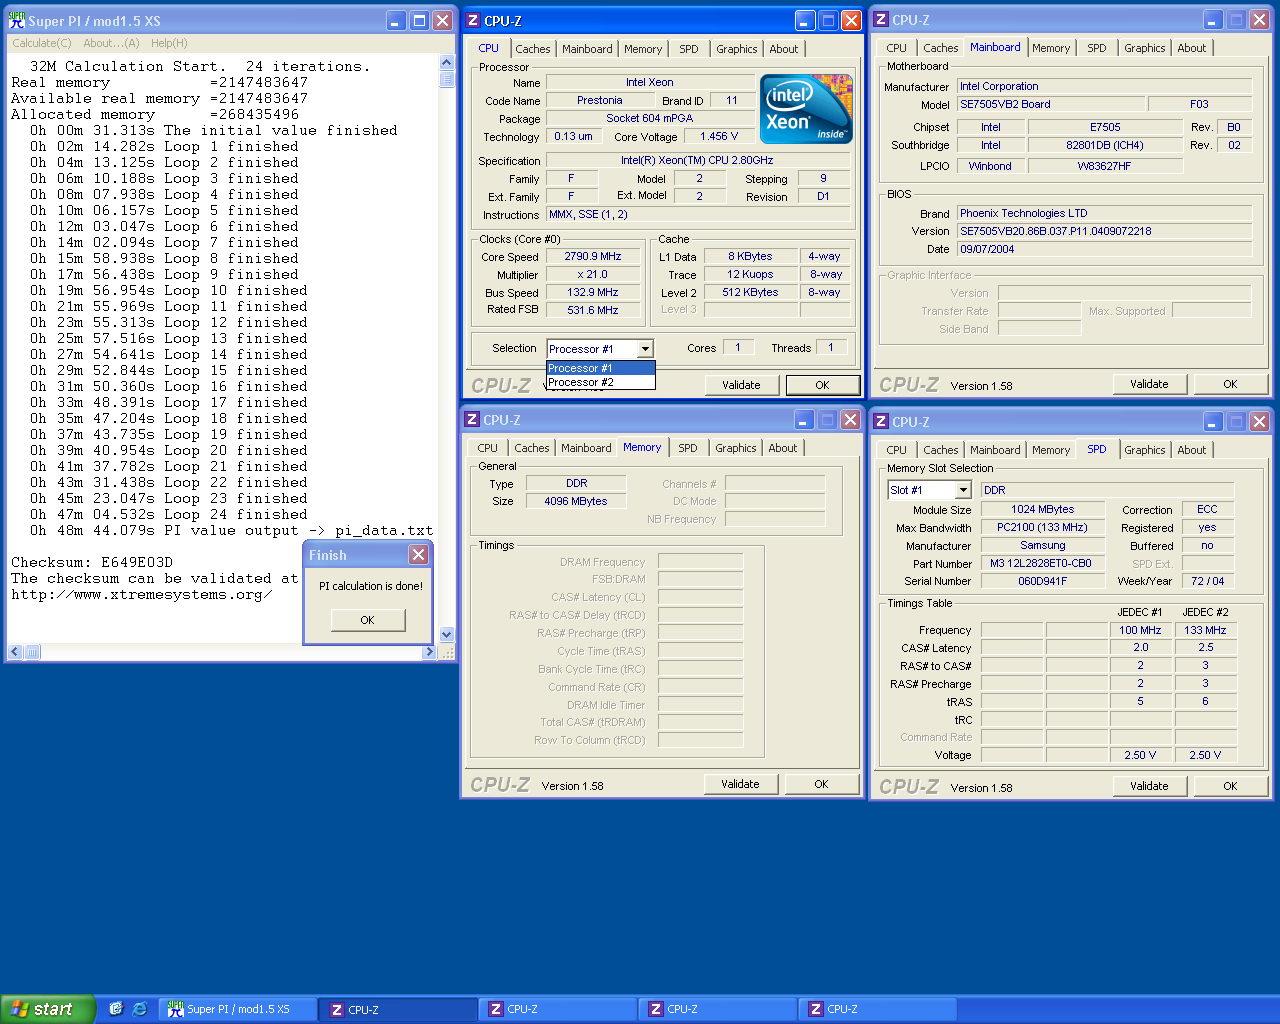The image size is (1280, 1024).
Task: Click Z icon of SPD CPU-Z window
Action: 882,422
